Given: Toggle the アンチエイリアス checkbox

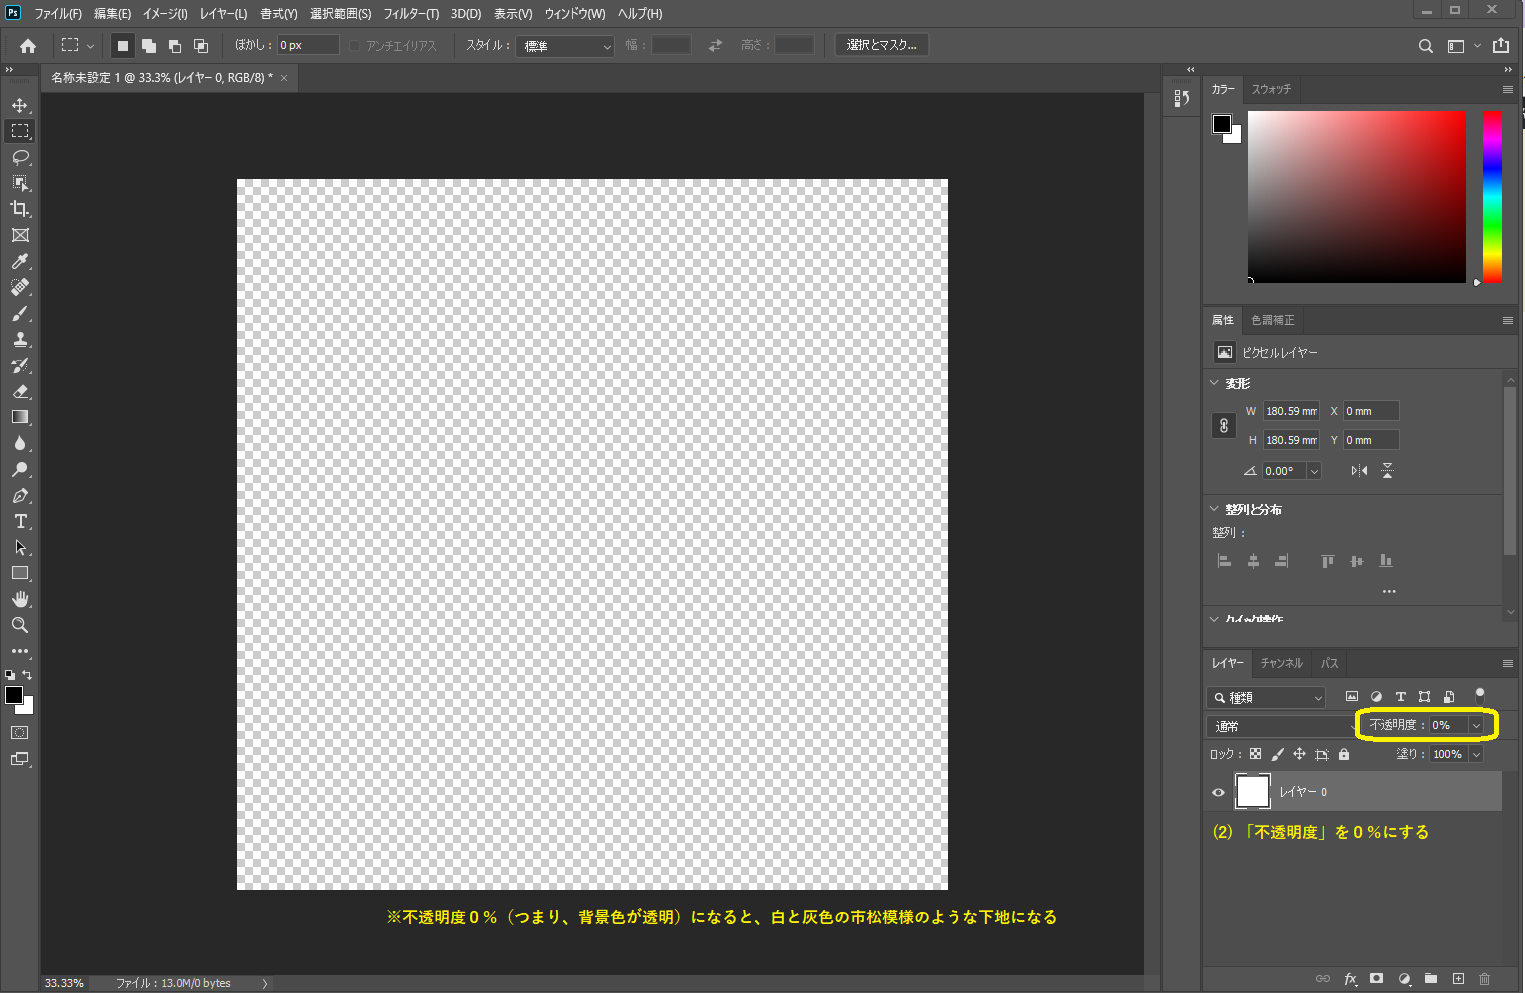Looking at the screenshot, I should 355,46.
